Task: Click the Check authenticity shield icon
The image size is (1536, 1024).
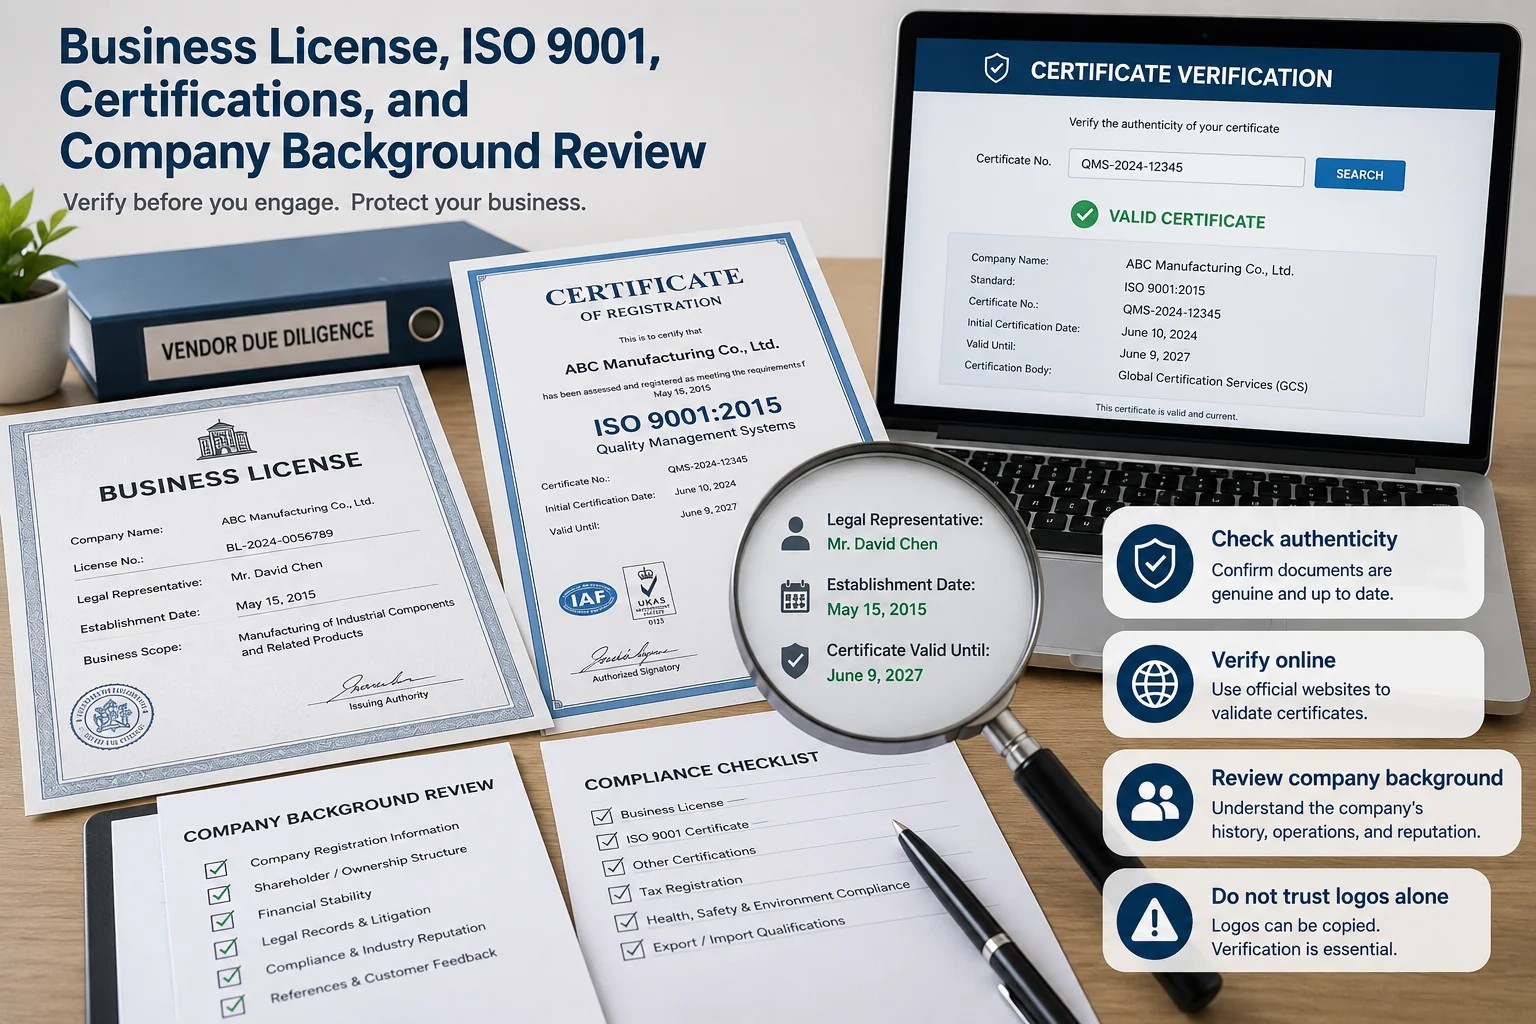Action: tap(1155, 563)
